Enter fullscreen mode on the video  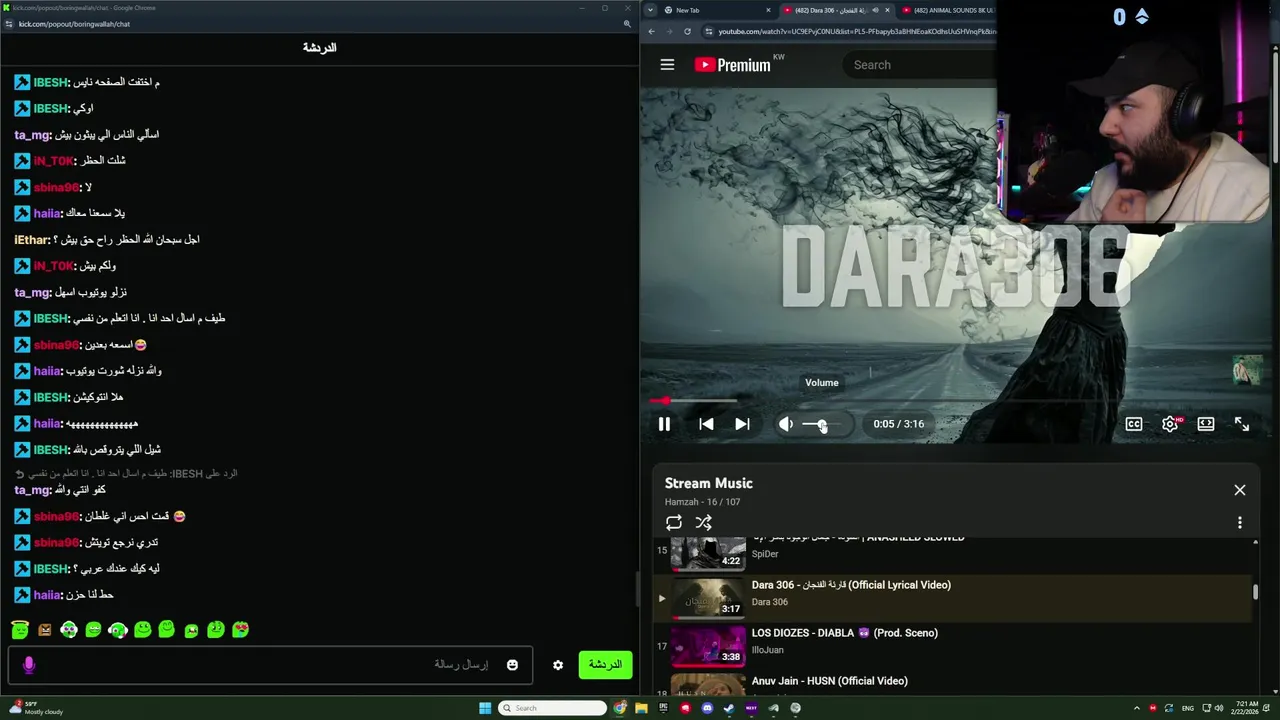(x=1242, y=424)
